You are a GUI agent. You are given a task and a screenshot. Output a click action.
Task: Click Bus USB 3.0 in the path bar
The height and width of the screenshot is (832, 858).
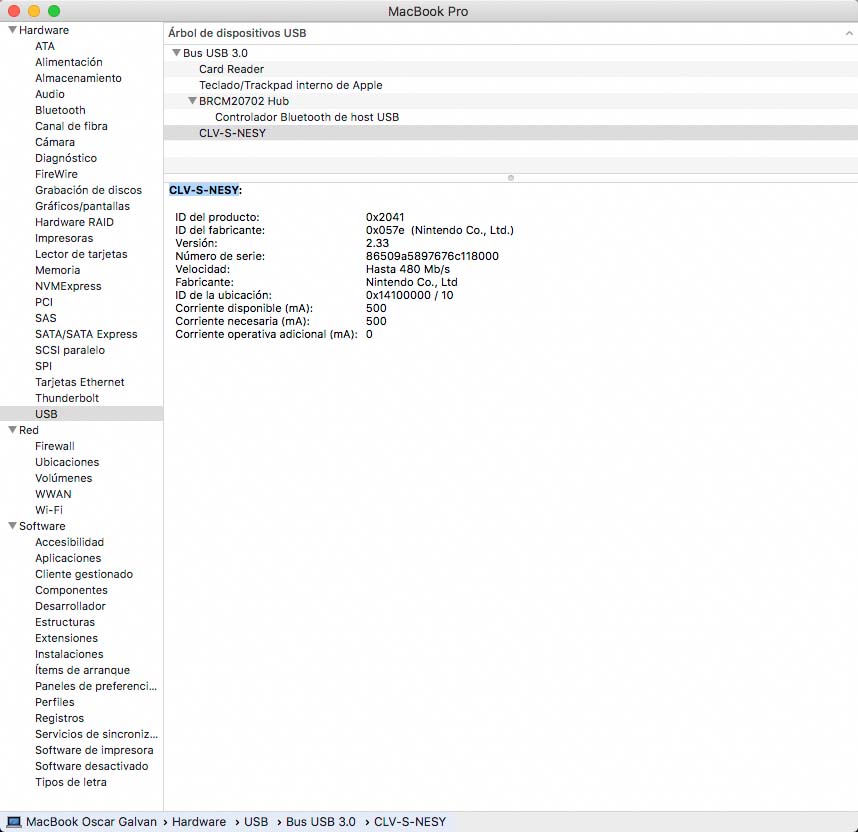pyautogui.click(x=320, y=822)
